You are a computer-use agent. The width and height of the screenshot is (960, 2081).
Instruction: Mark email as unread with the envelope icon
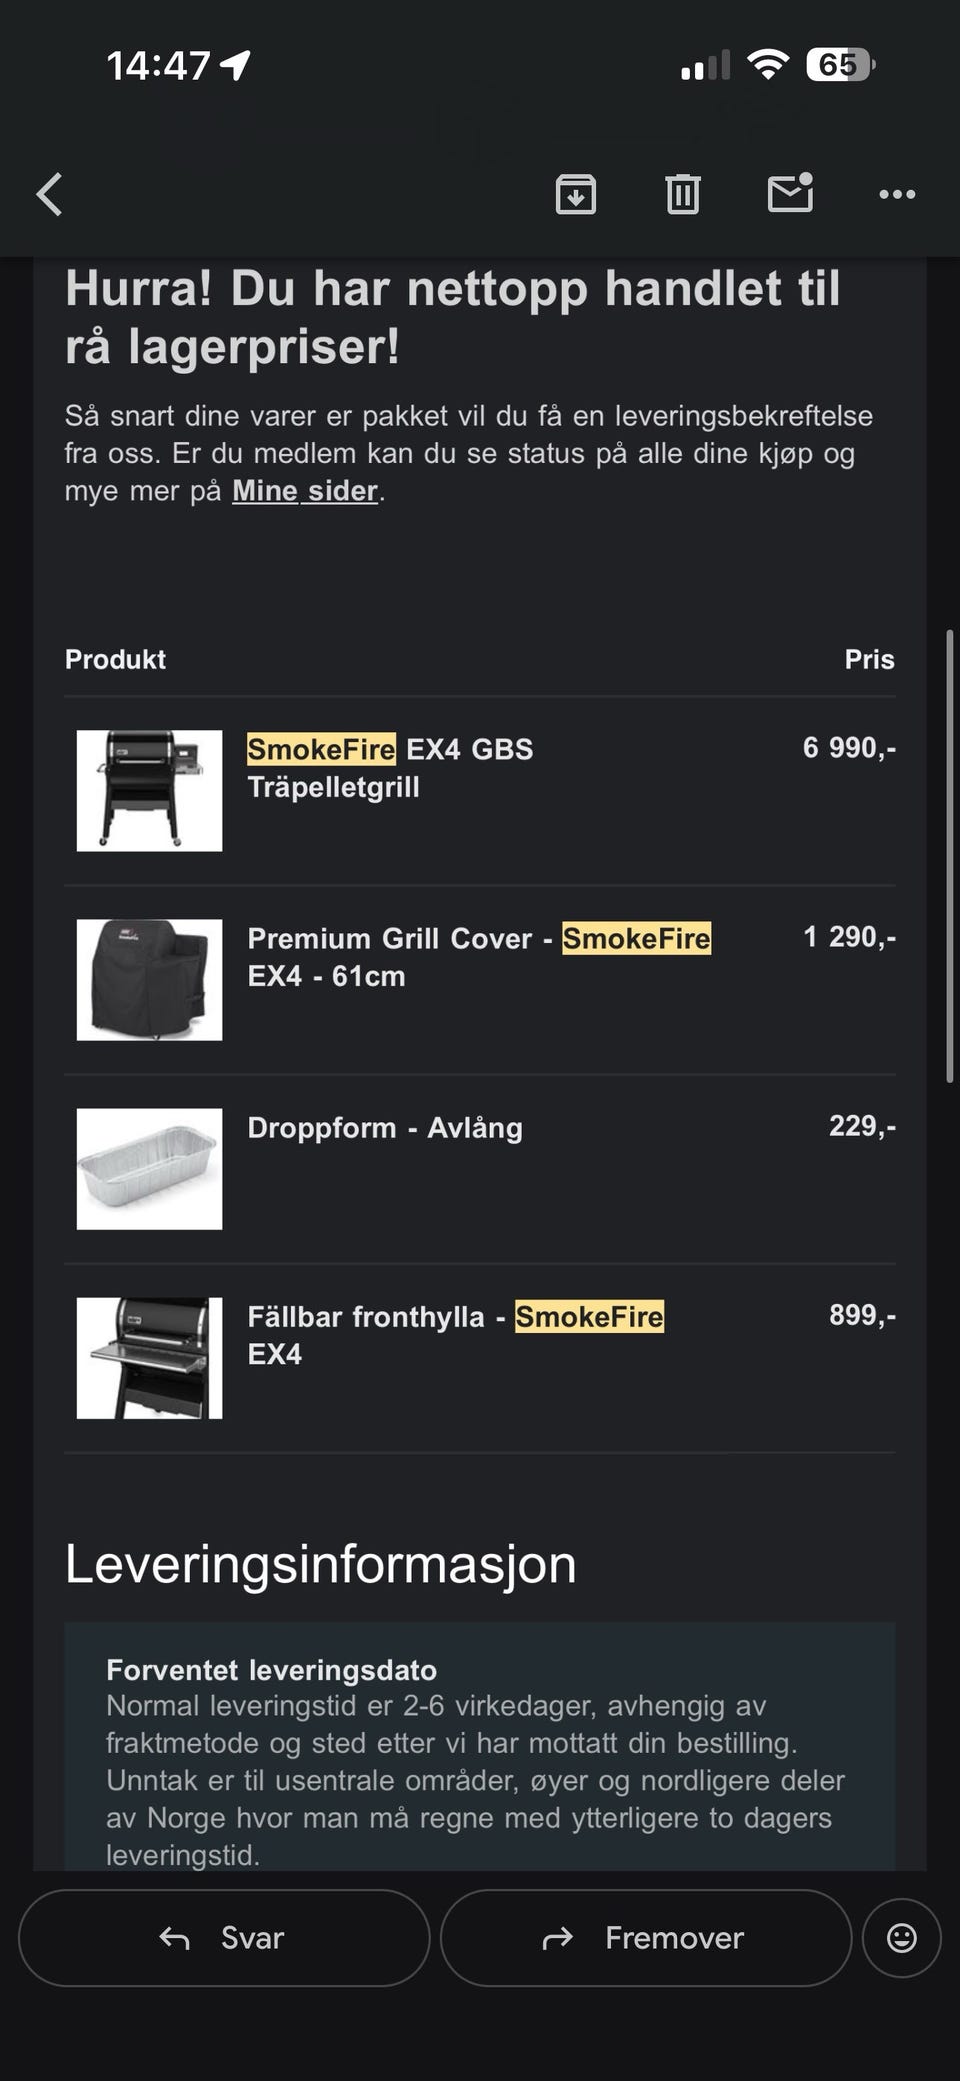click(x=790, y=193)
